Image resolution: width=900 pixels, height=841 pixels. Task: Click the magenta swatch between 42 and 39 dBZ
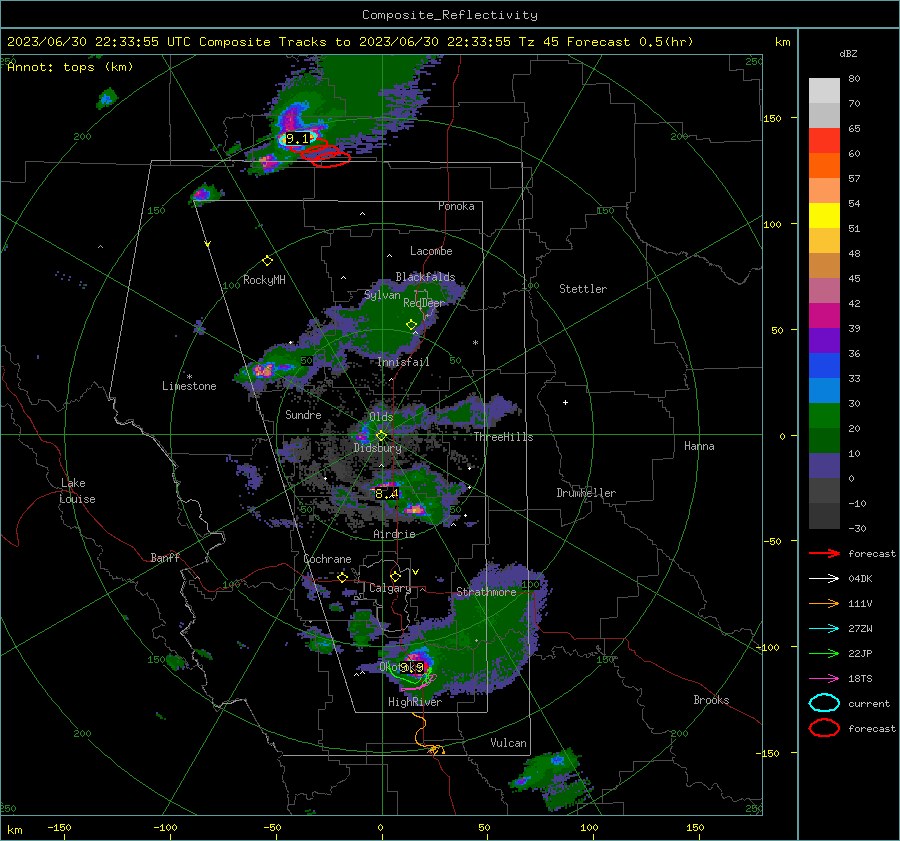[x=824, y=316]
